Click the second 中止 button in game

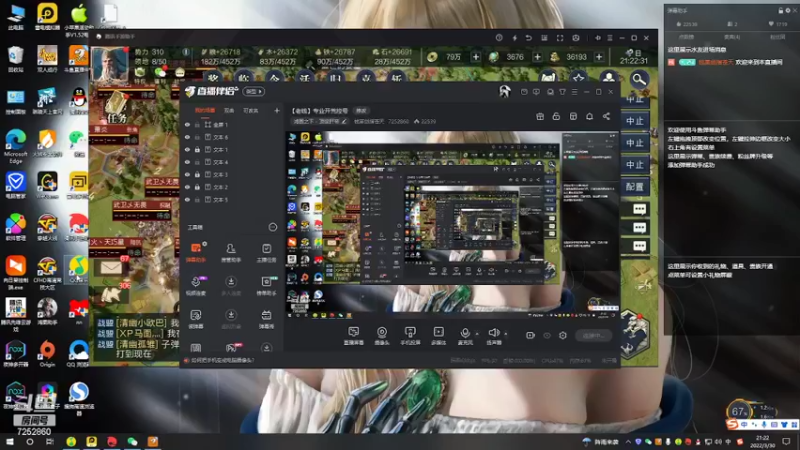[635, 121]
